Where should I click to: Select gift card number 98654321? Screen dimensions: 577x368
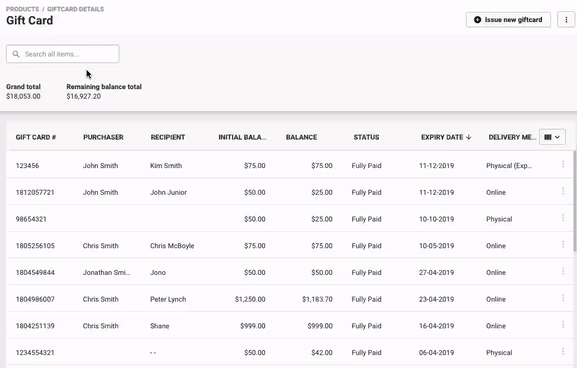[x=31, y=219]
